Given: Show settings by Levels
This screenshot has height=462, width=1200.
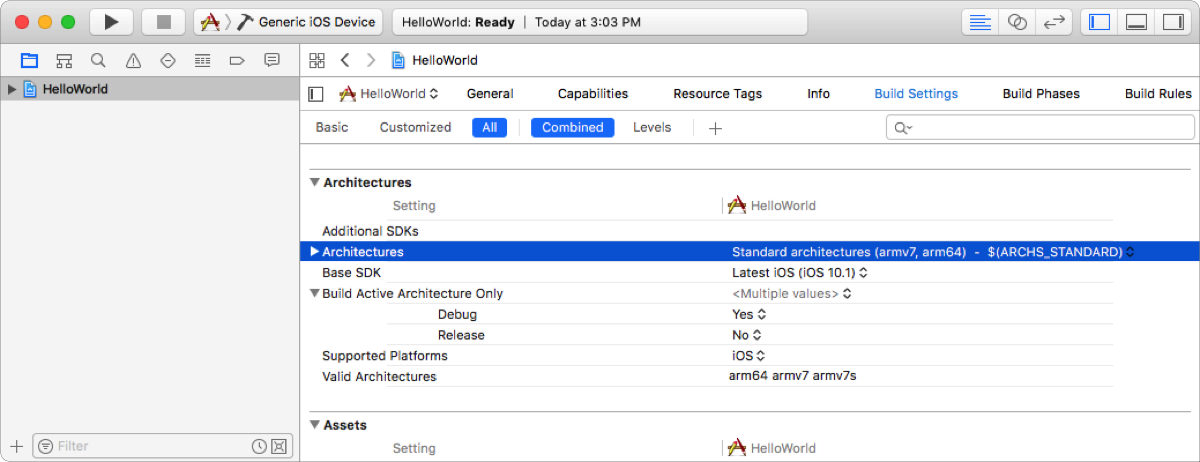Looking at the screenshot, I should [x=652, y=128].
